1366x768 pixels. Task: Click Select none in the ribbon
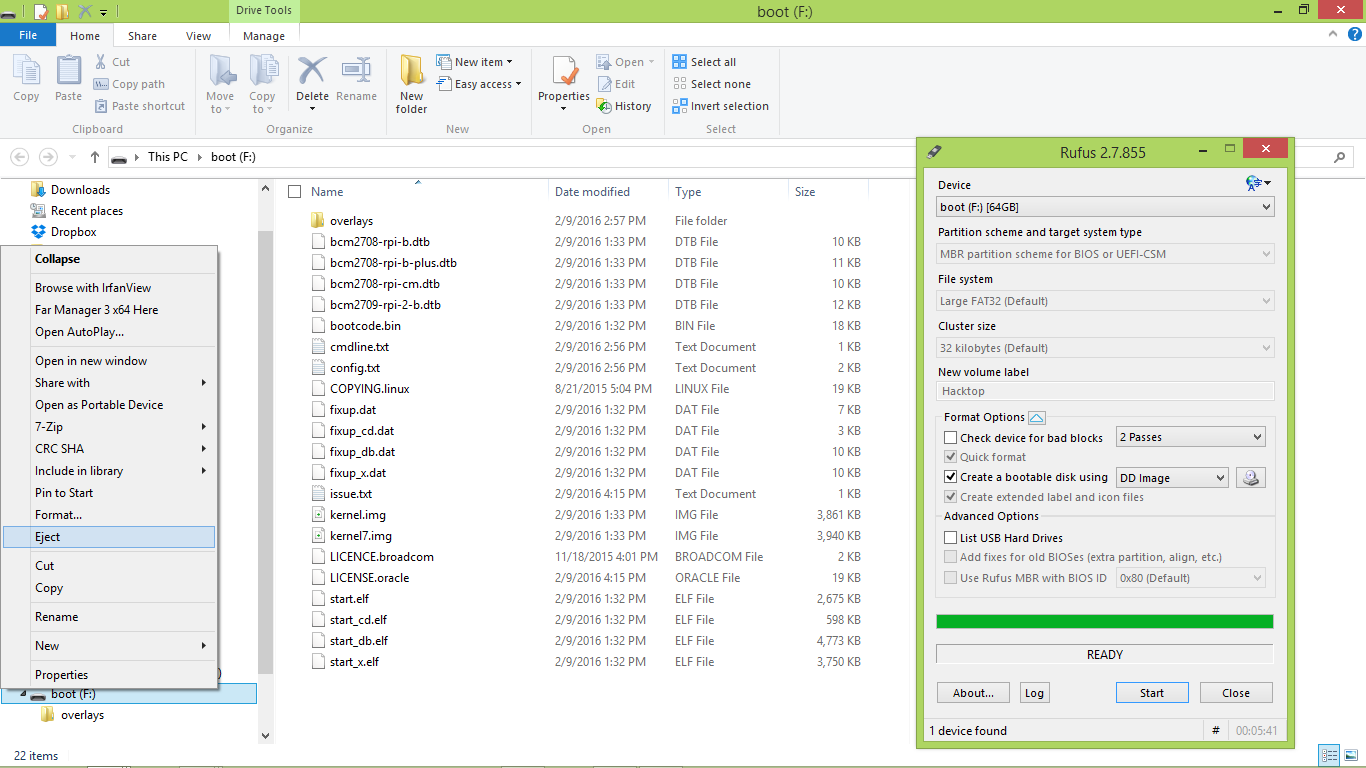711,84
